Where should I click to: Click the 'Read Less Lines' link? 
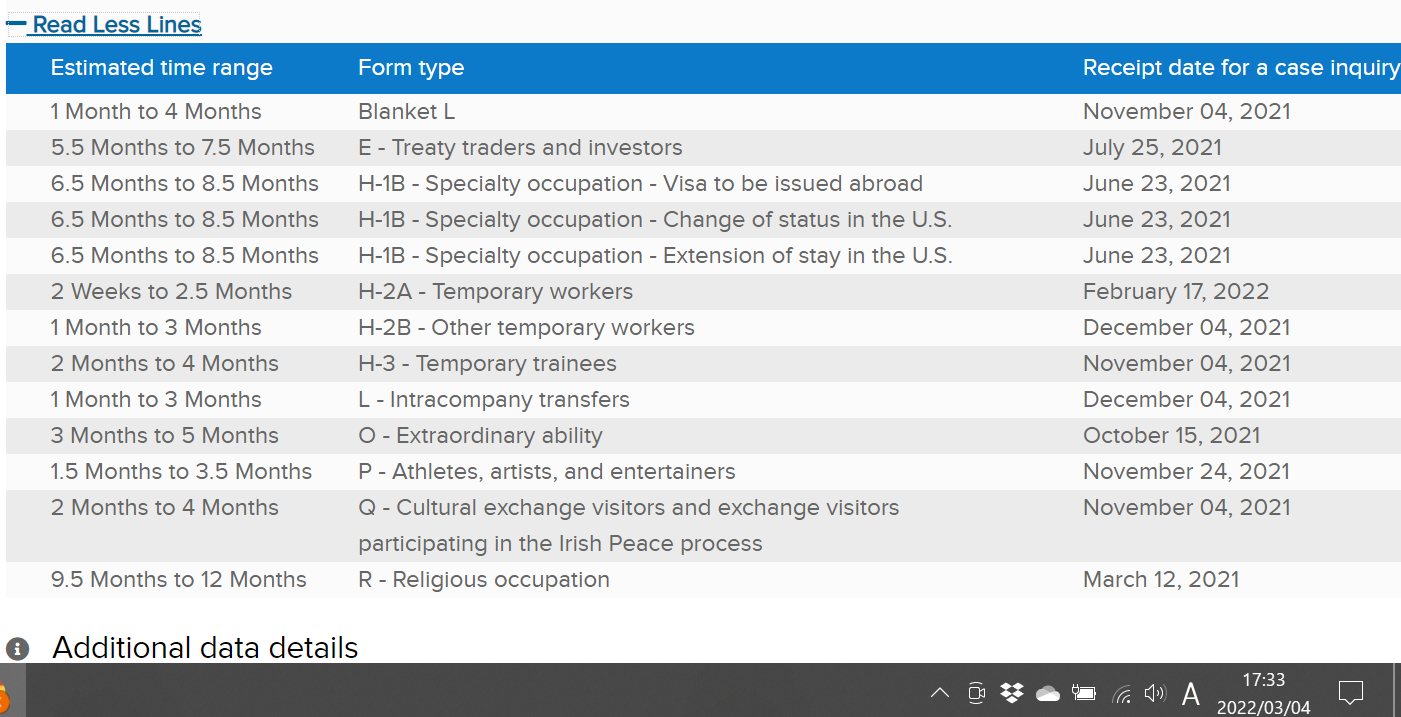(117, 25)
